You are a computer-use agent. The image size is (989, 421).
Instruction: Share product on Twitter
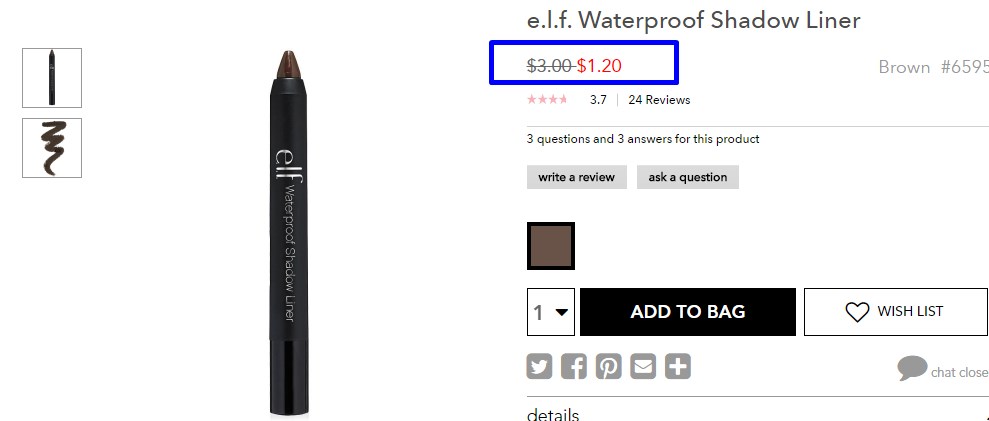pos(539,366)
